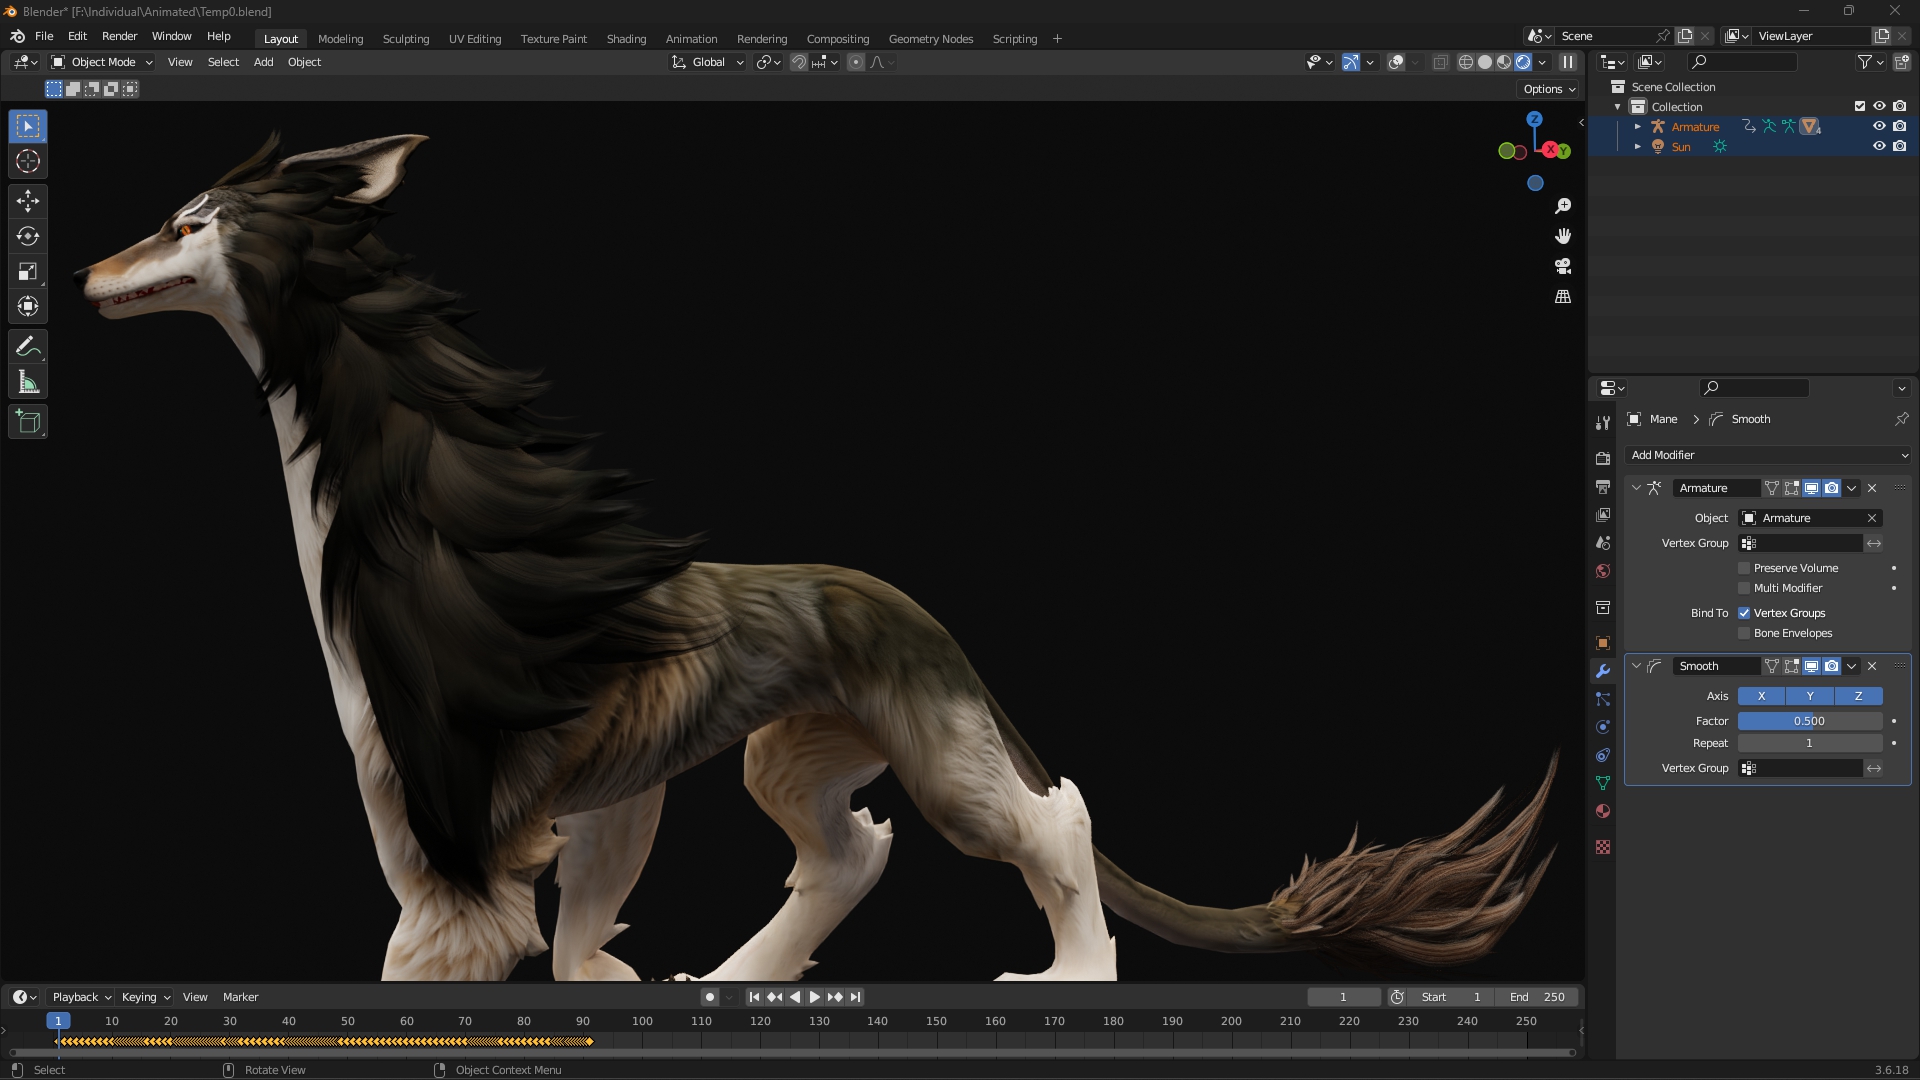The height and width of the screenshot is (1080, 1920).
Task: Enable Preserve Volume checkbox
Action: pos(1744,568)
